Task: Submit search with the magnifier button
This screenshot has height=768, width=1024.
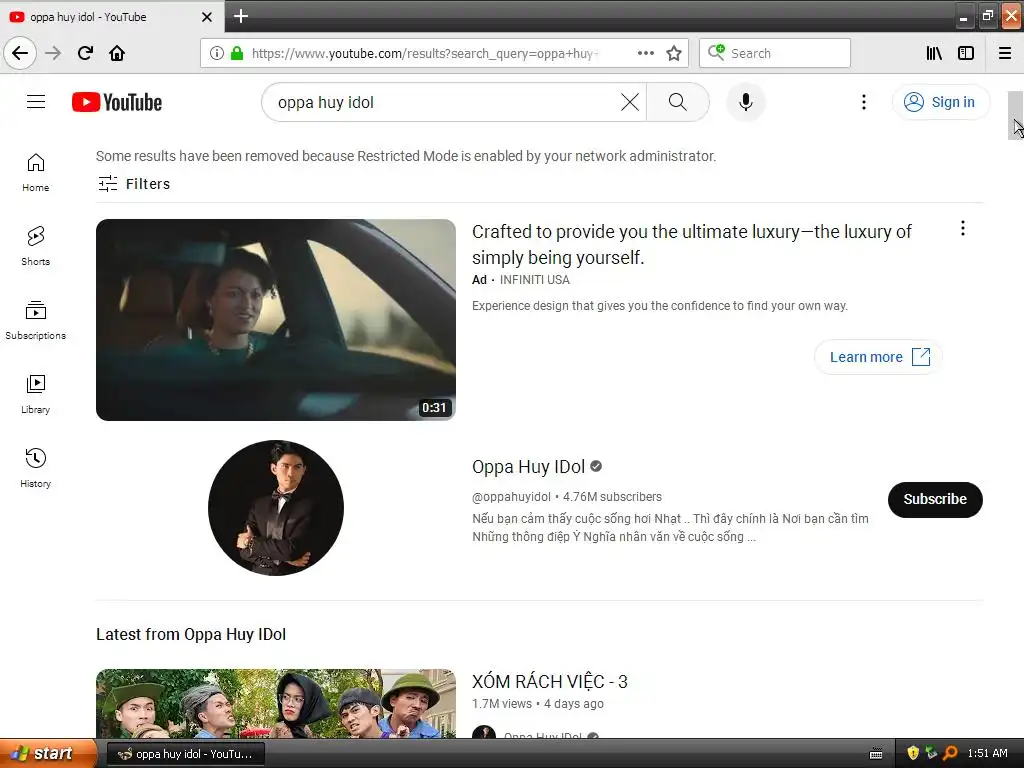Action: (678, 102)
